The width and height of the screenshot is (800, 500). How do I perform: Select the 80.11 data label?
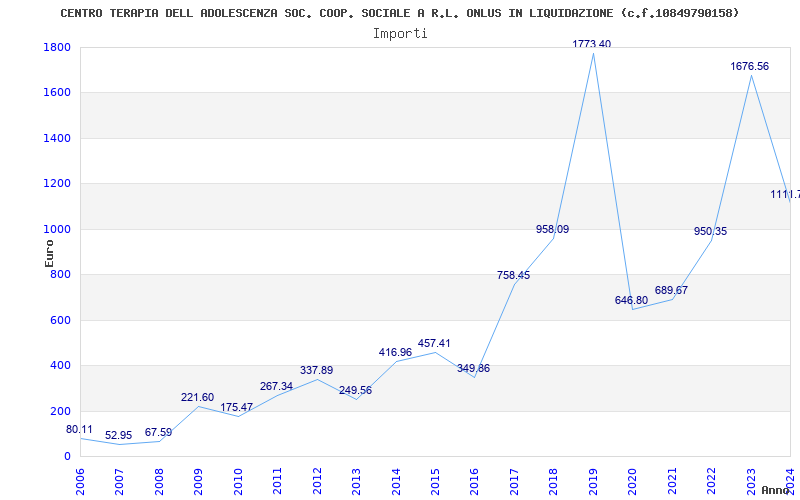pyautogui.click(x=79, y=430)
